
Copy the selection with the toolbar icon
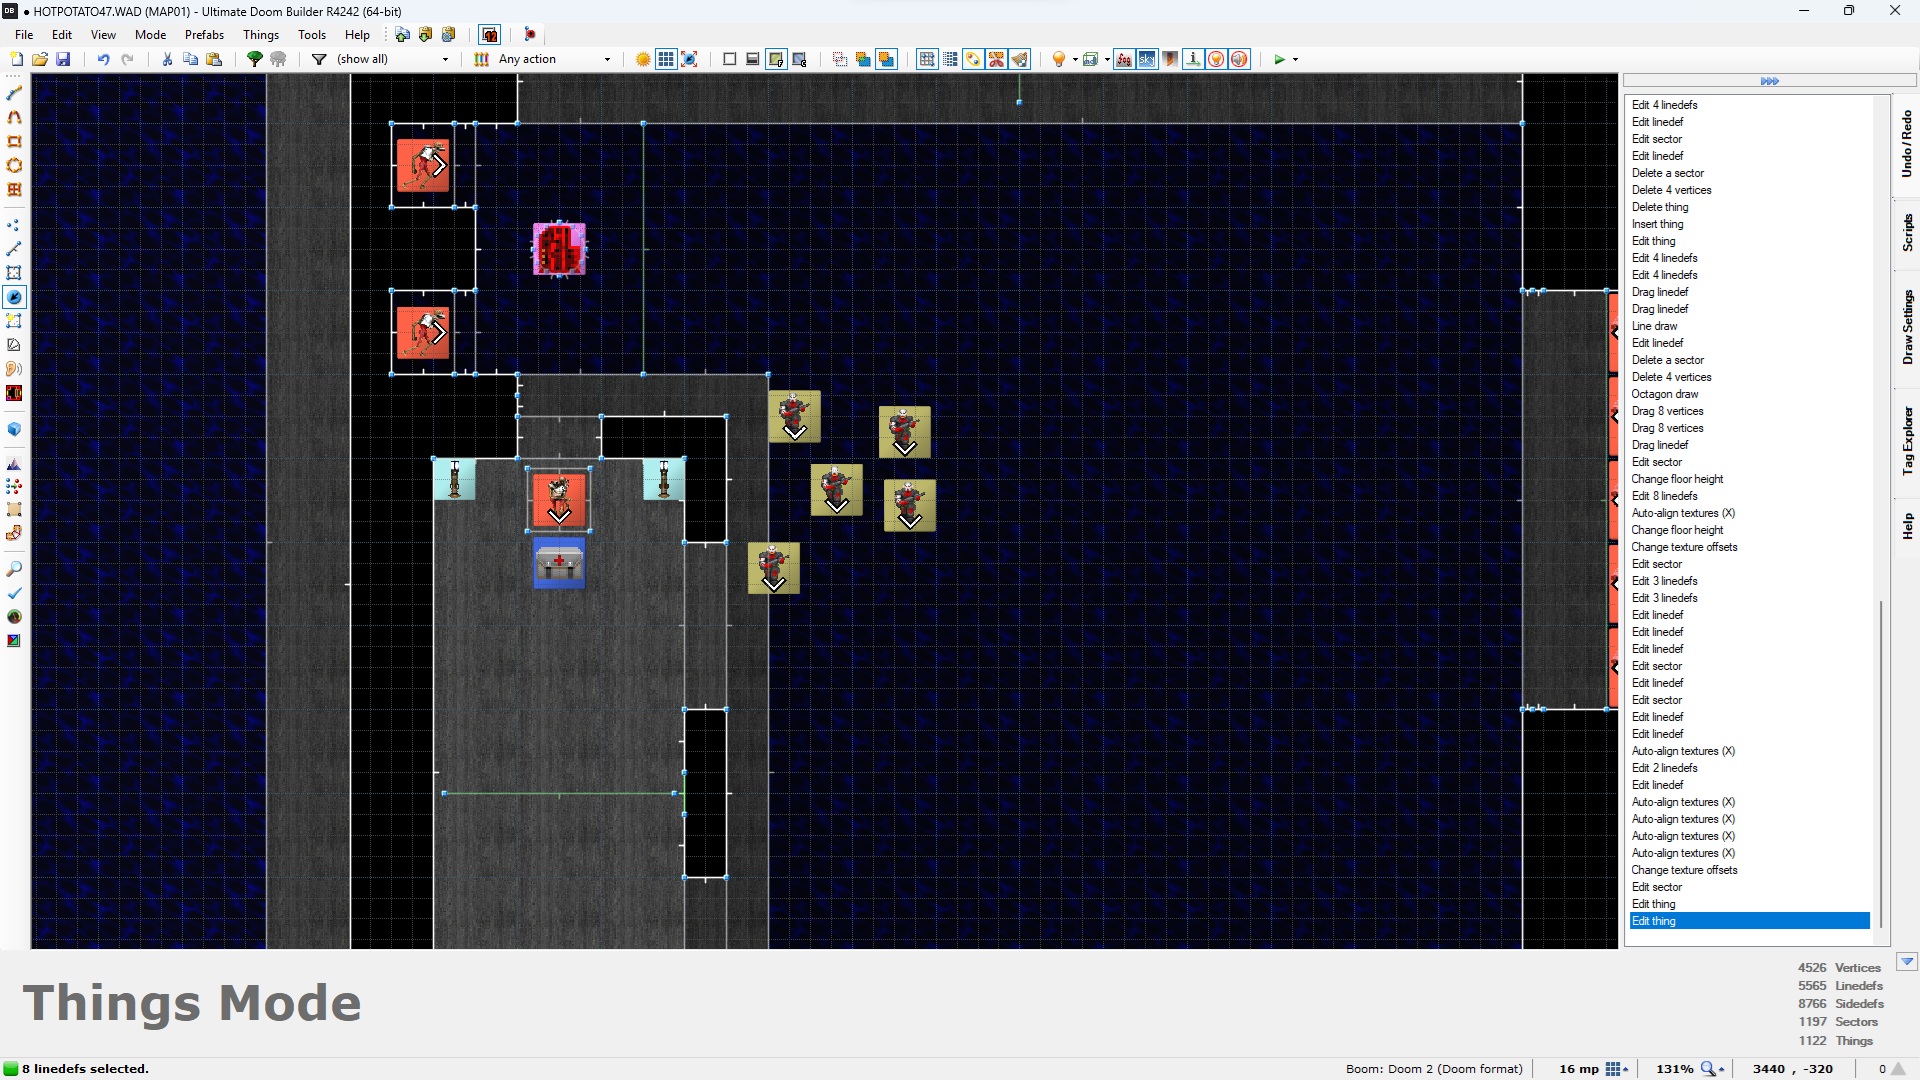(x=190, y=60)
